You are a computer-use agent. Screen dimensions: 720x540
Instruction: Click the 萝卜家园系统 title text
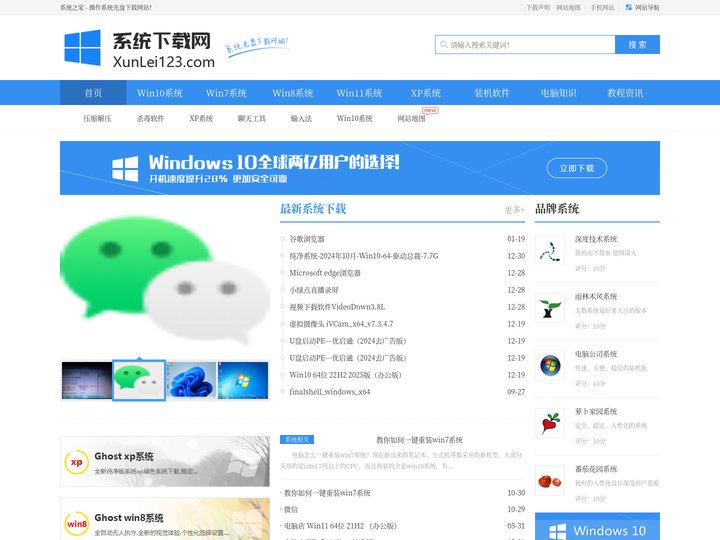click(596, 411)
